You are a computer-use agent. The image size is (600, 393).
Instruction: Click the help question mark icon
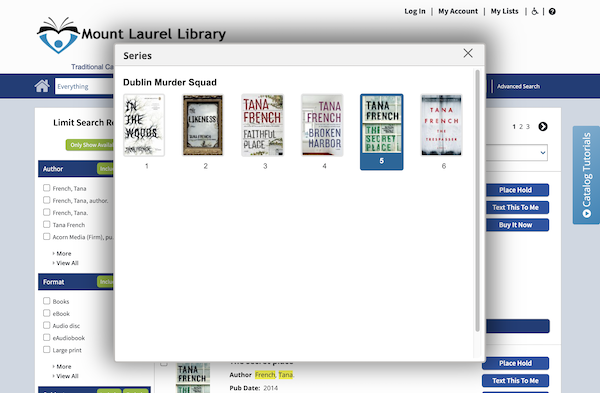click(552, 11)
